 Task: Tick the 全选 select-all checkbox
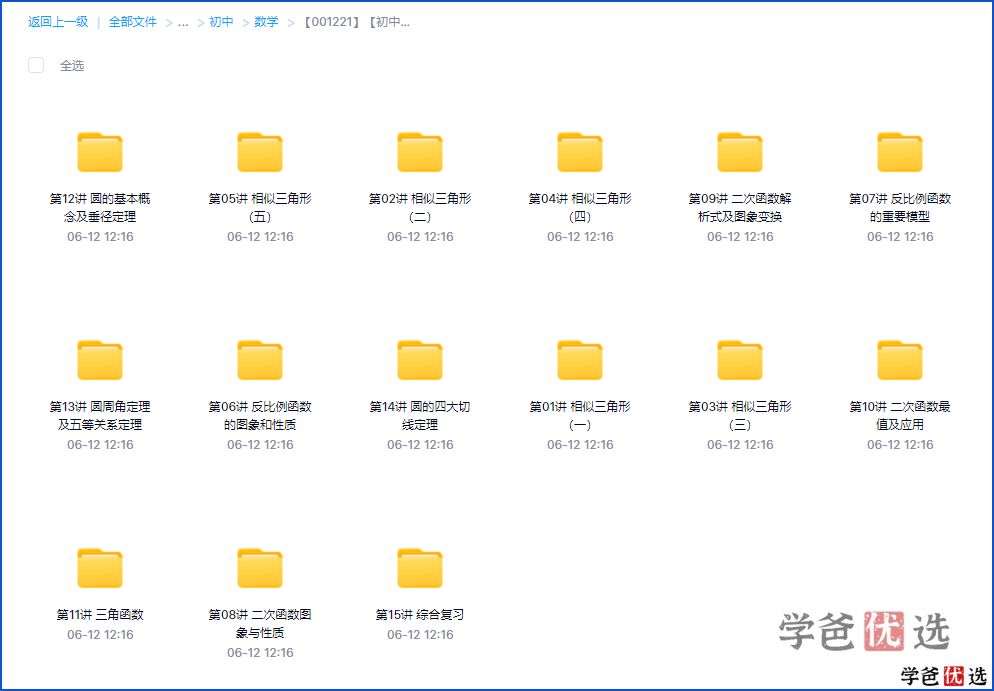[36, 65]
